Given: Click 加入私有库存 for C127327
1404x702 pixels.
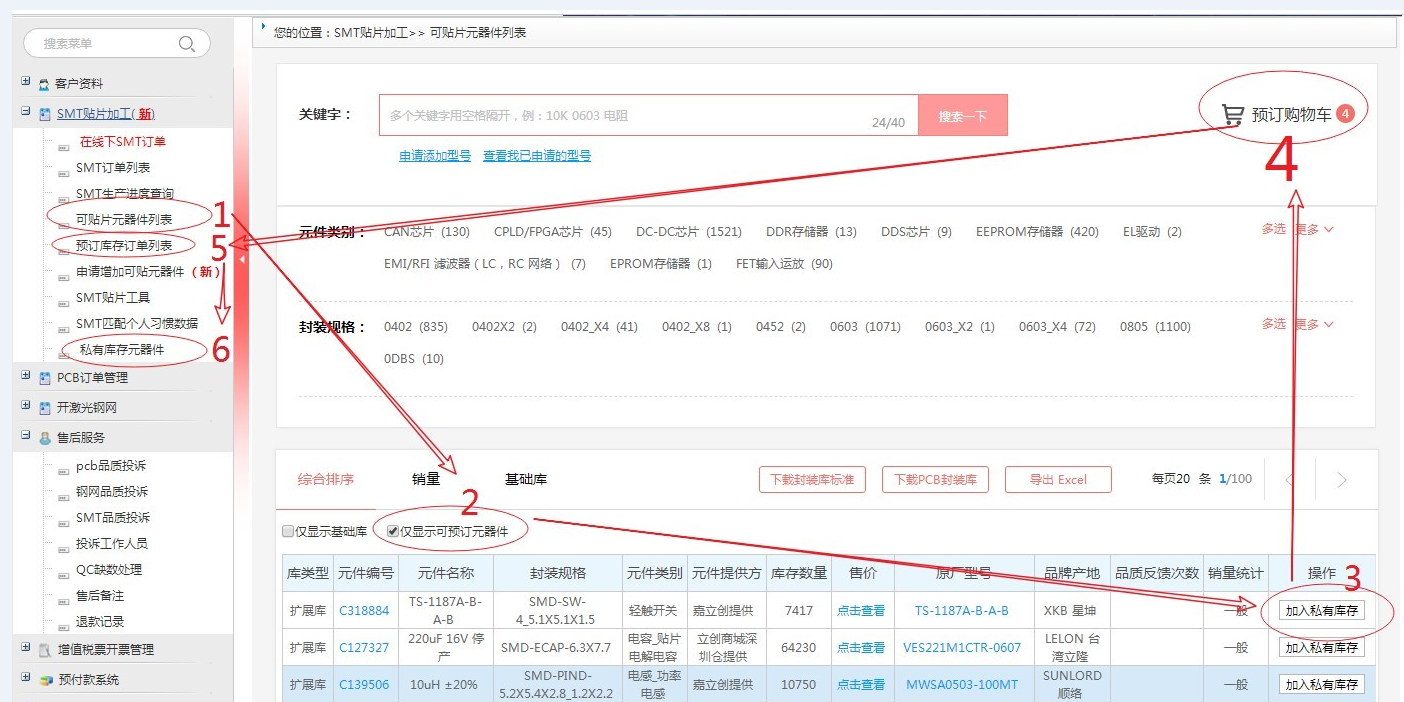Looking at the screenshot, I should (x=1322, y=648).
